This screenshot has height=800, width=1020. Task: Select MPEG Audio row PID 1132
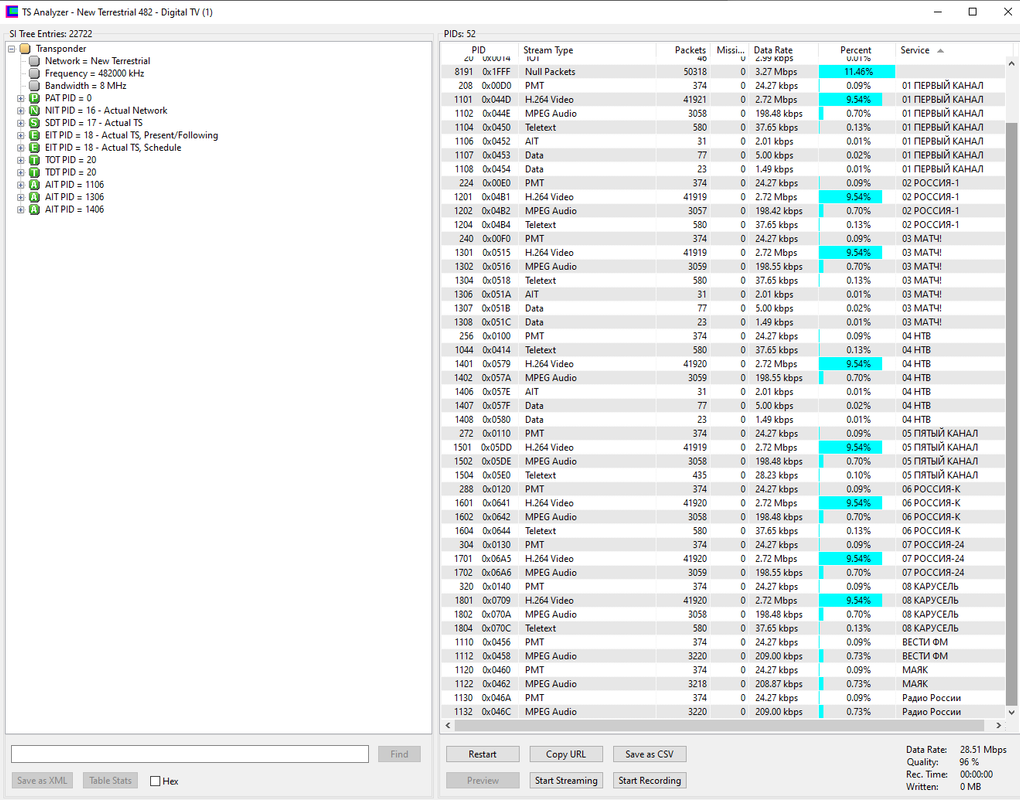[723, 712]
